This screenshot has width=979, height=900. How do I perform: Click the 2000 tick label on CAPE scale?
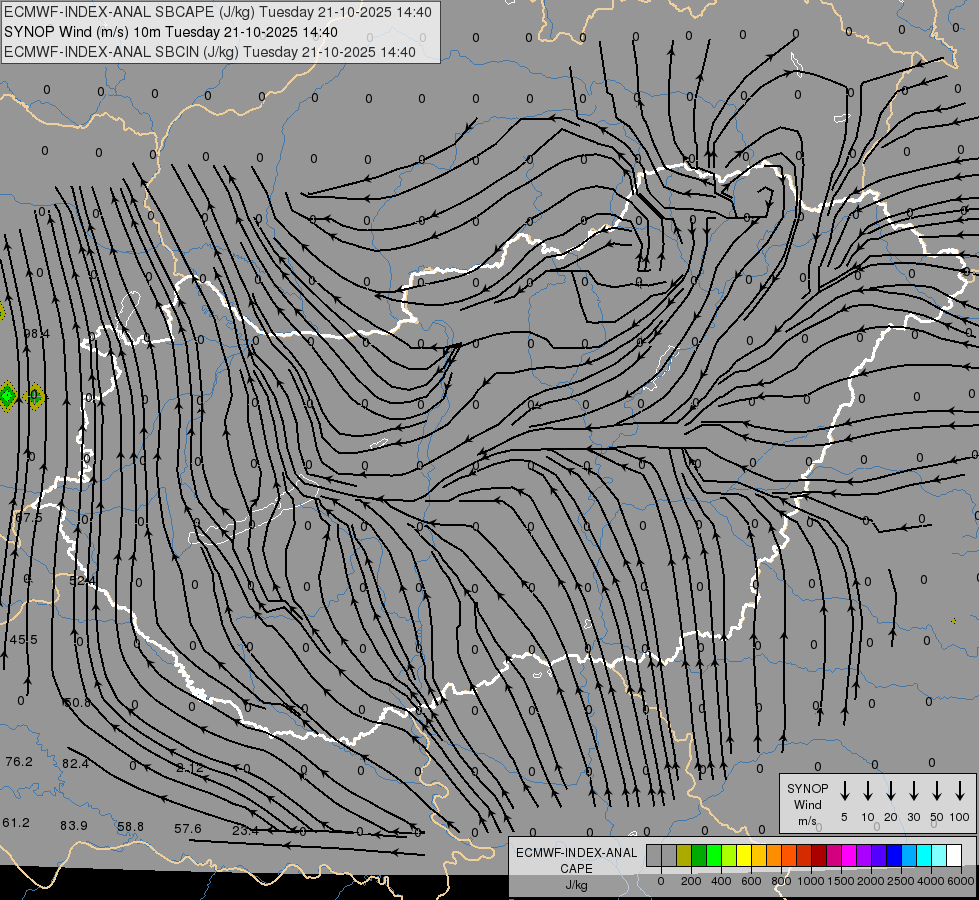click(871, 881)
